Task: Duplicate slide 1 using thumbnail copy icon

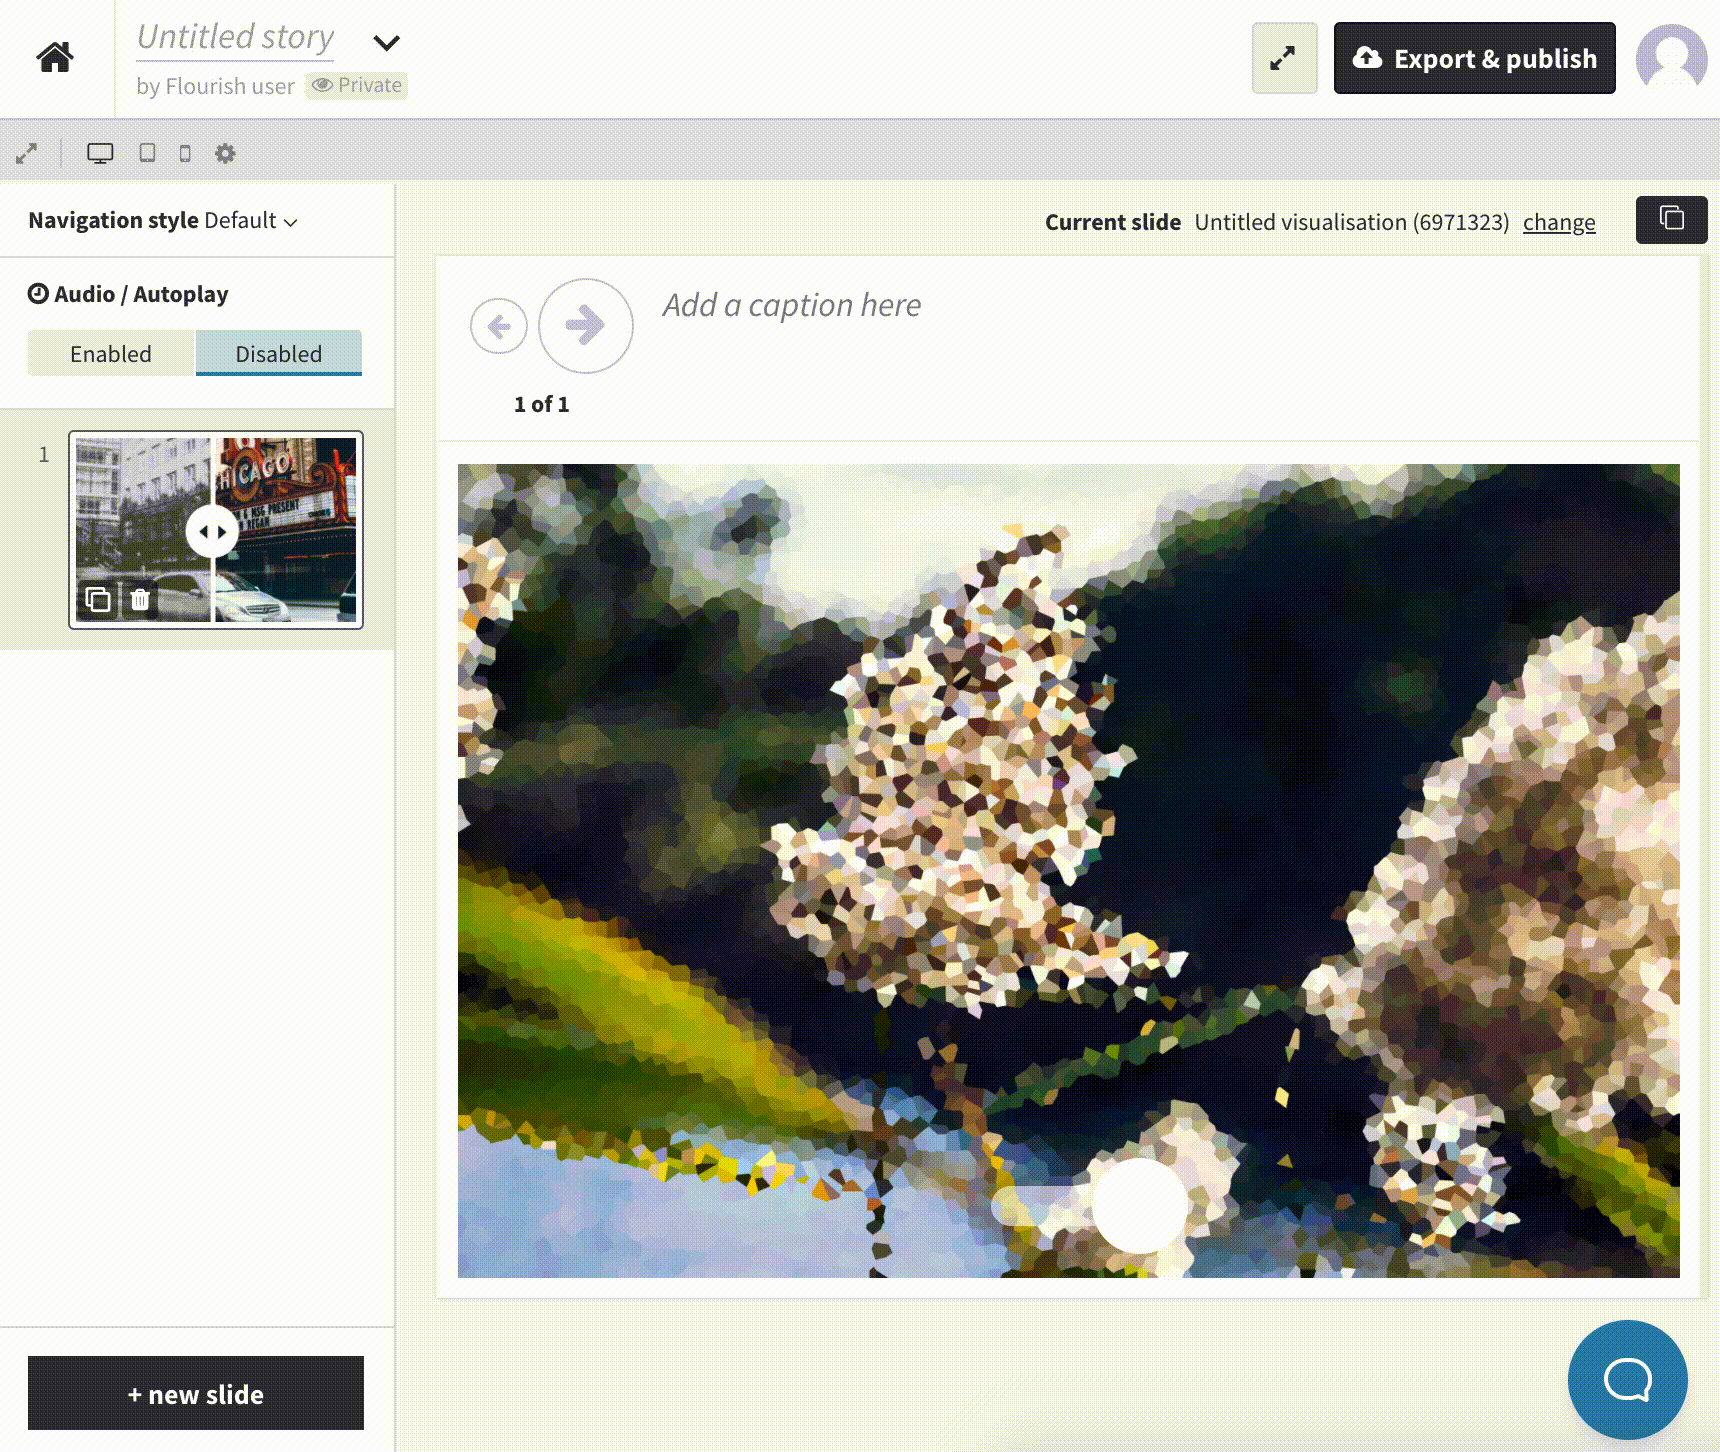Action: [x=98, y=599]
